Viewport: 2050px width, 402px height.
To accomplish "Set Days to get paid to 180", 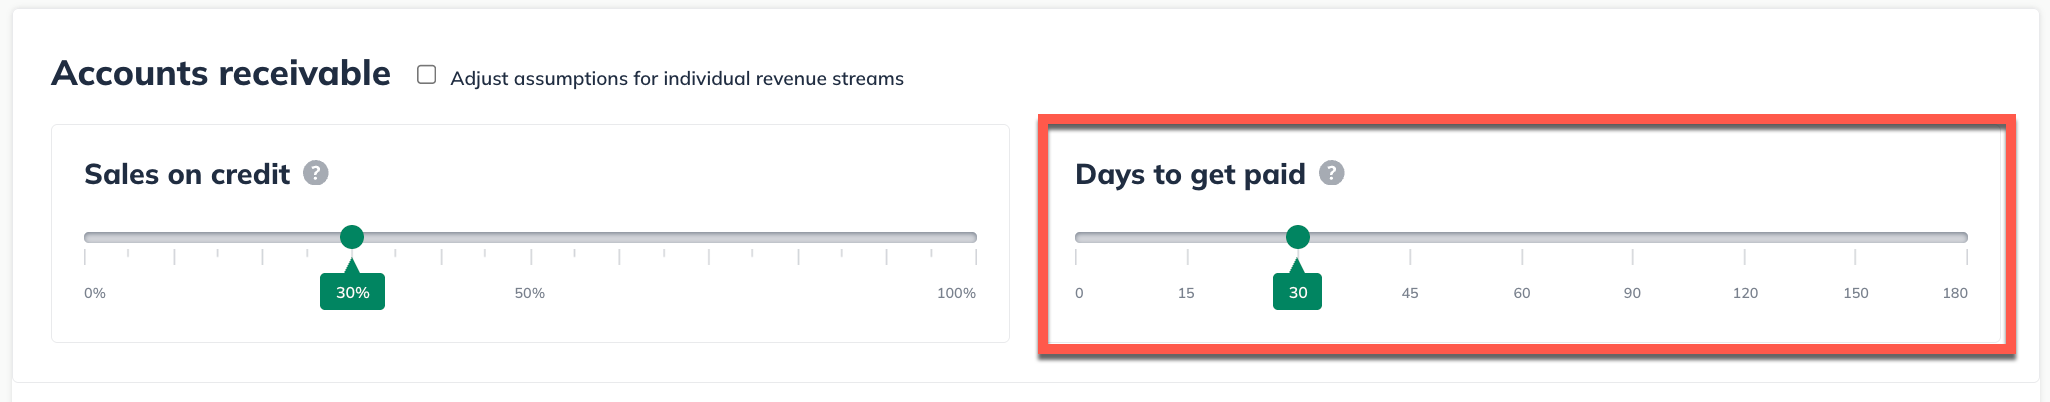I will point(1966,238).
